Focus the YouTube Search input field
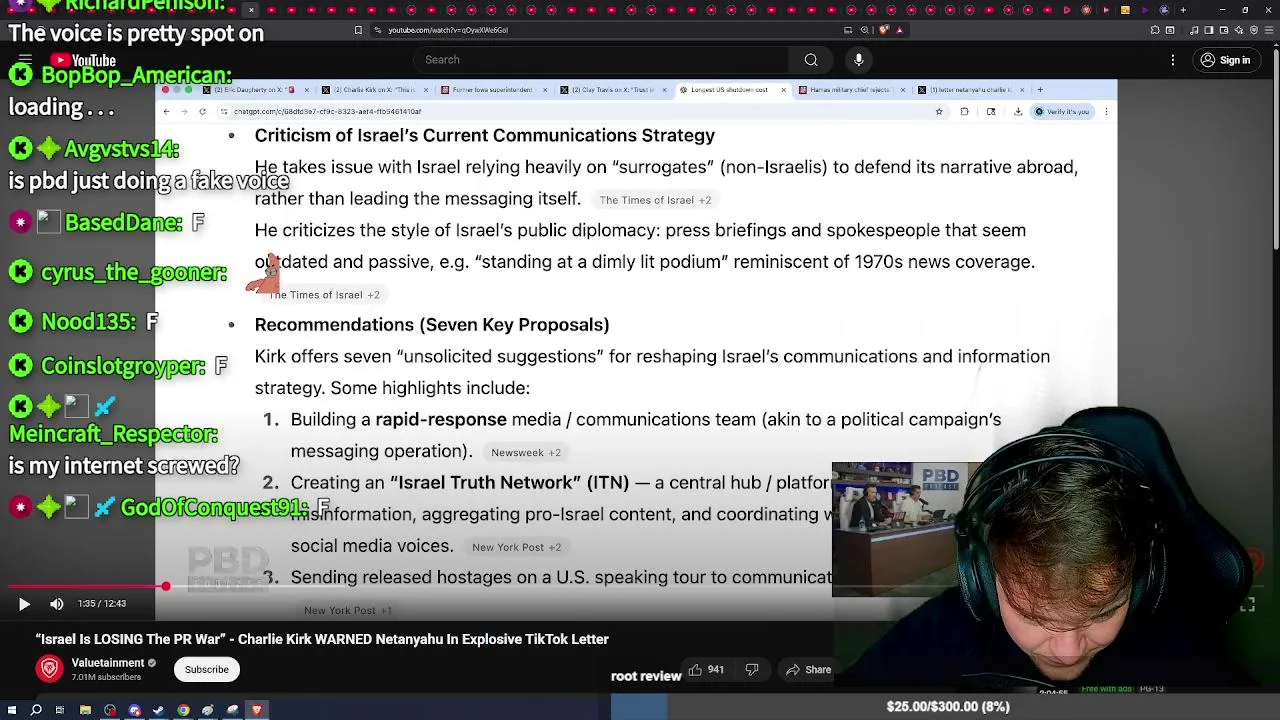 point(600,60)
